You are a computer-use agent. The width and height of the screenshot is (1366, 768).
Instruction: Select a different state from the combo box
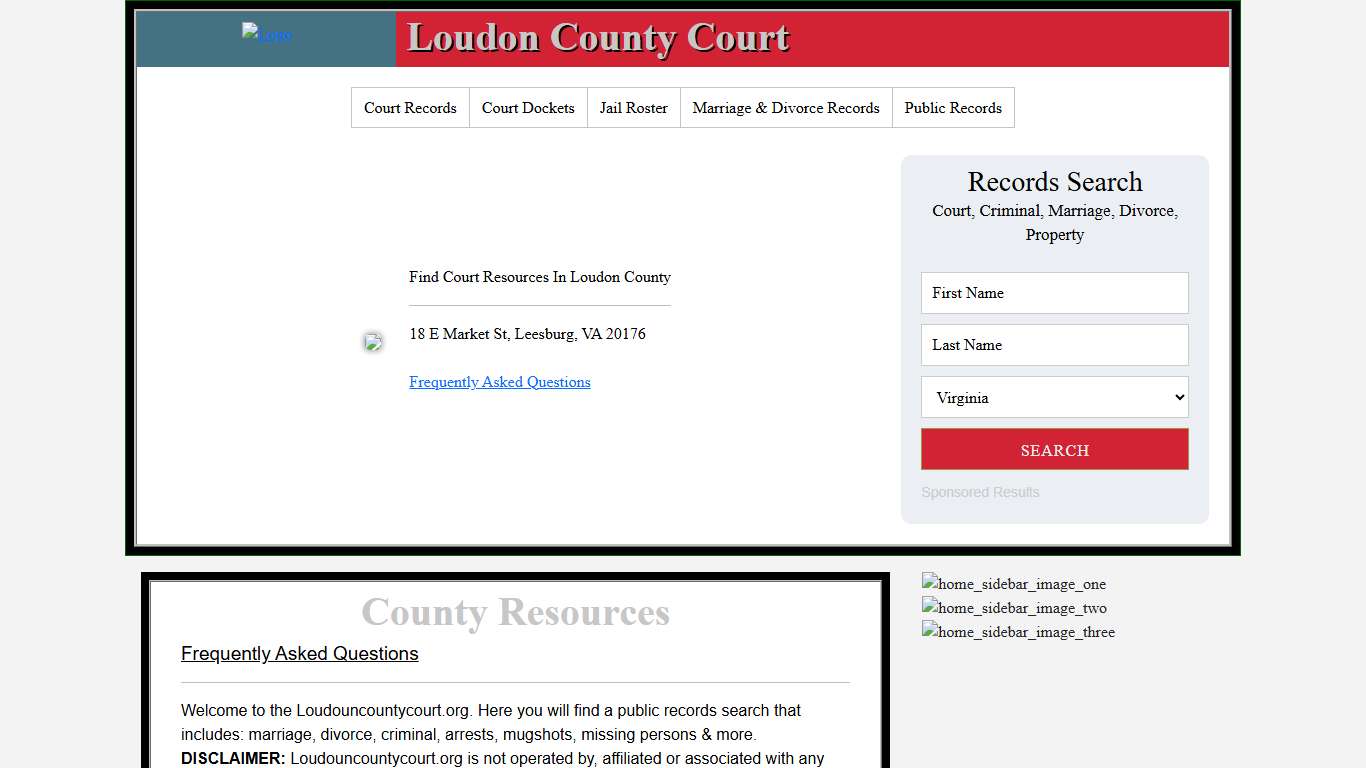pyautogui.click(x=1054, y=397)
